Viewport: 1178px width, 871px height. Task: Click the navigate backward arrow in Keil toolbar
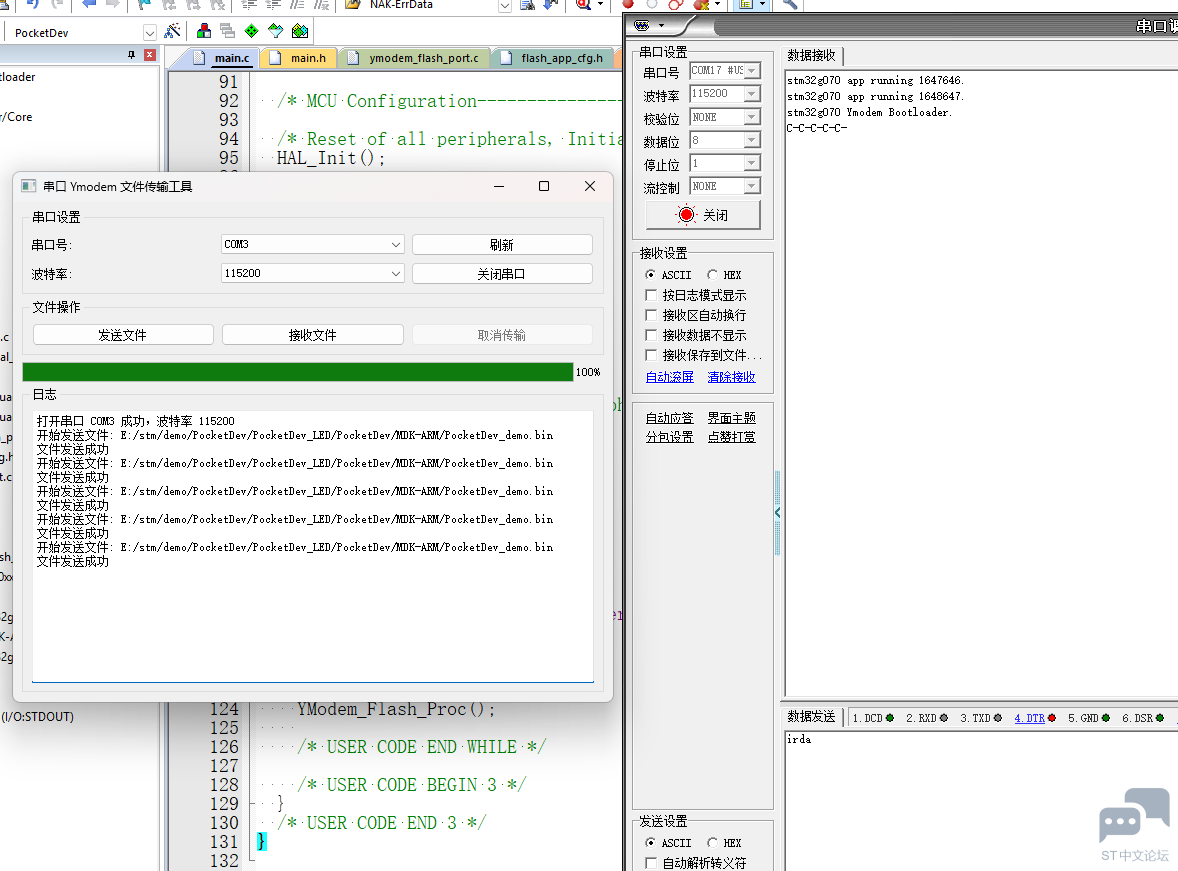click(89, 4)
